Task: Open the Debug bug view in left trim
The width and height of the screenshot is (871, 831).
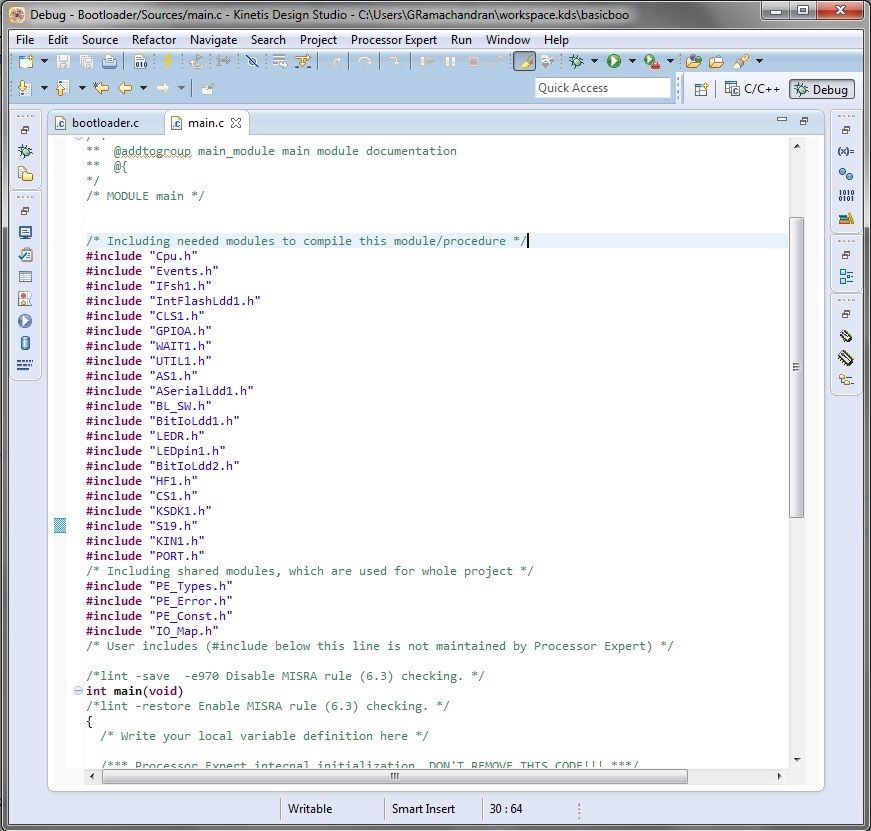Action: 25,152
